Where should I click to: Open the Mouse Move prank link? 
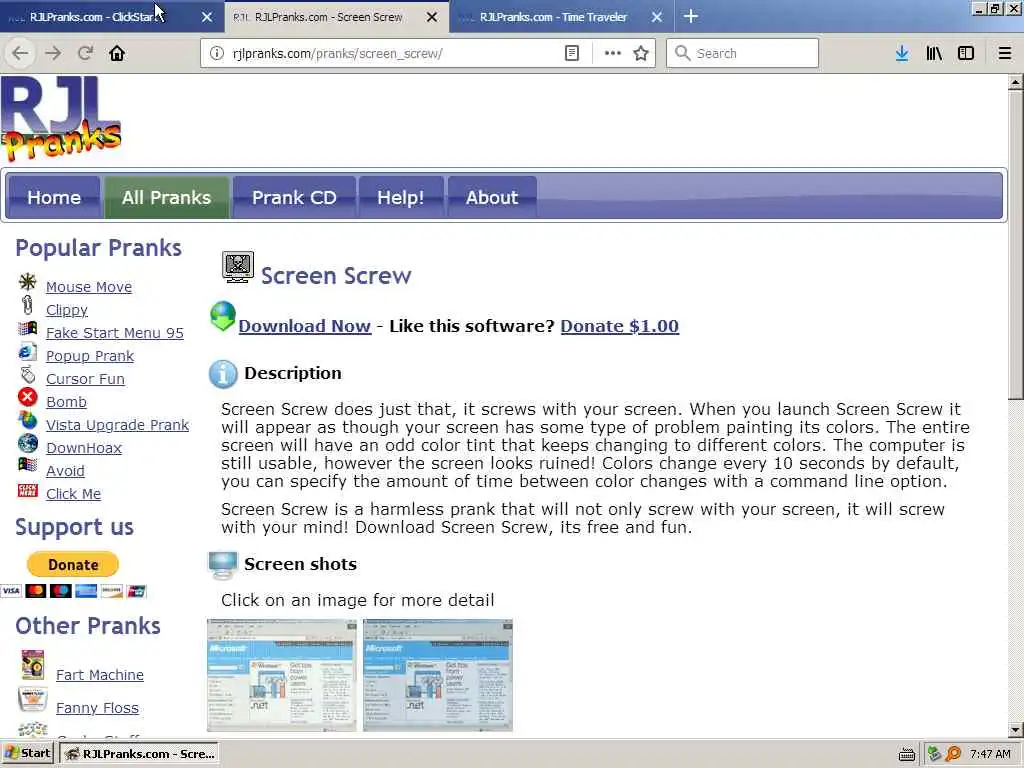coord(89,287)
